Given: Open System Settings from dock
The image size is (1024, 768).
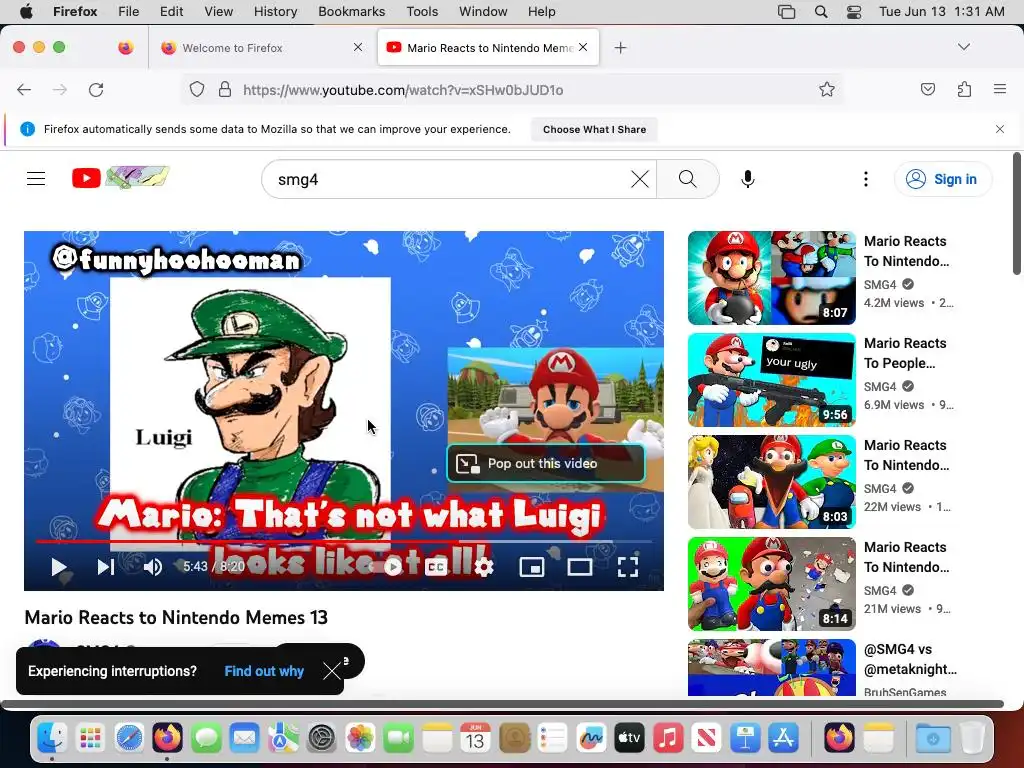Looking at the screenshot, I should [321, 738].
